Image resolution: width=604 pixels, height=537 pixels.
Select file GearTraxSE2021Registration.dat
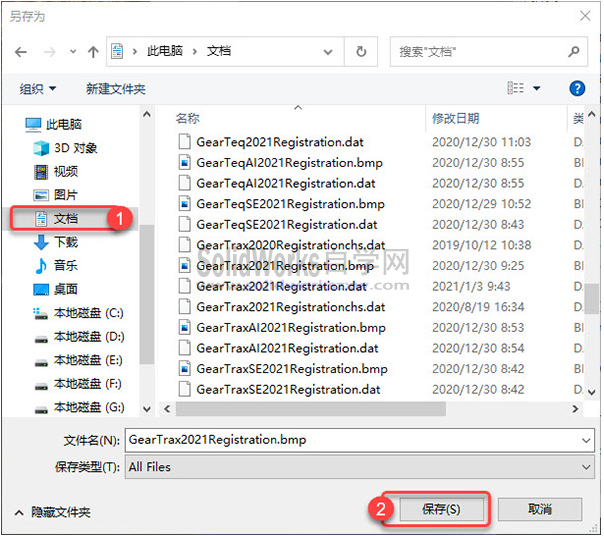coord(288,389)
